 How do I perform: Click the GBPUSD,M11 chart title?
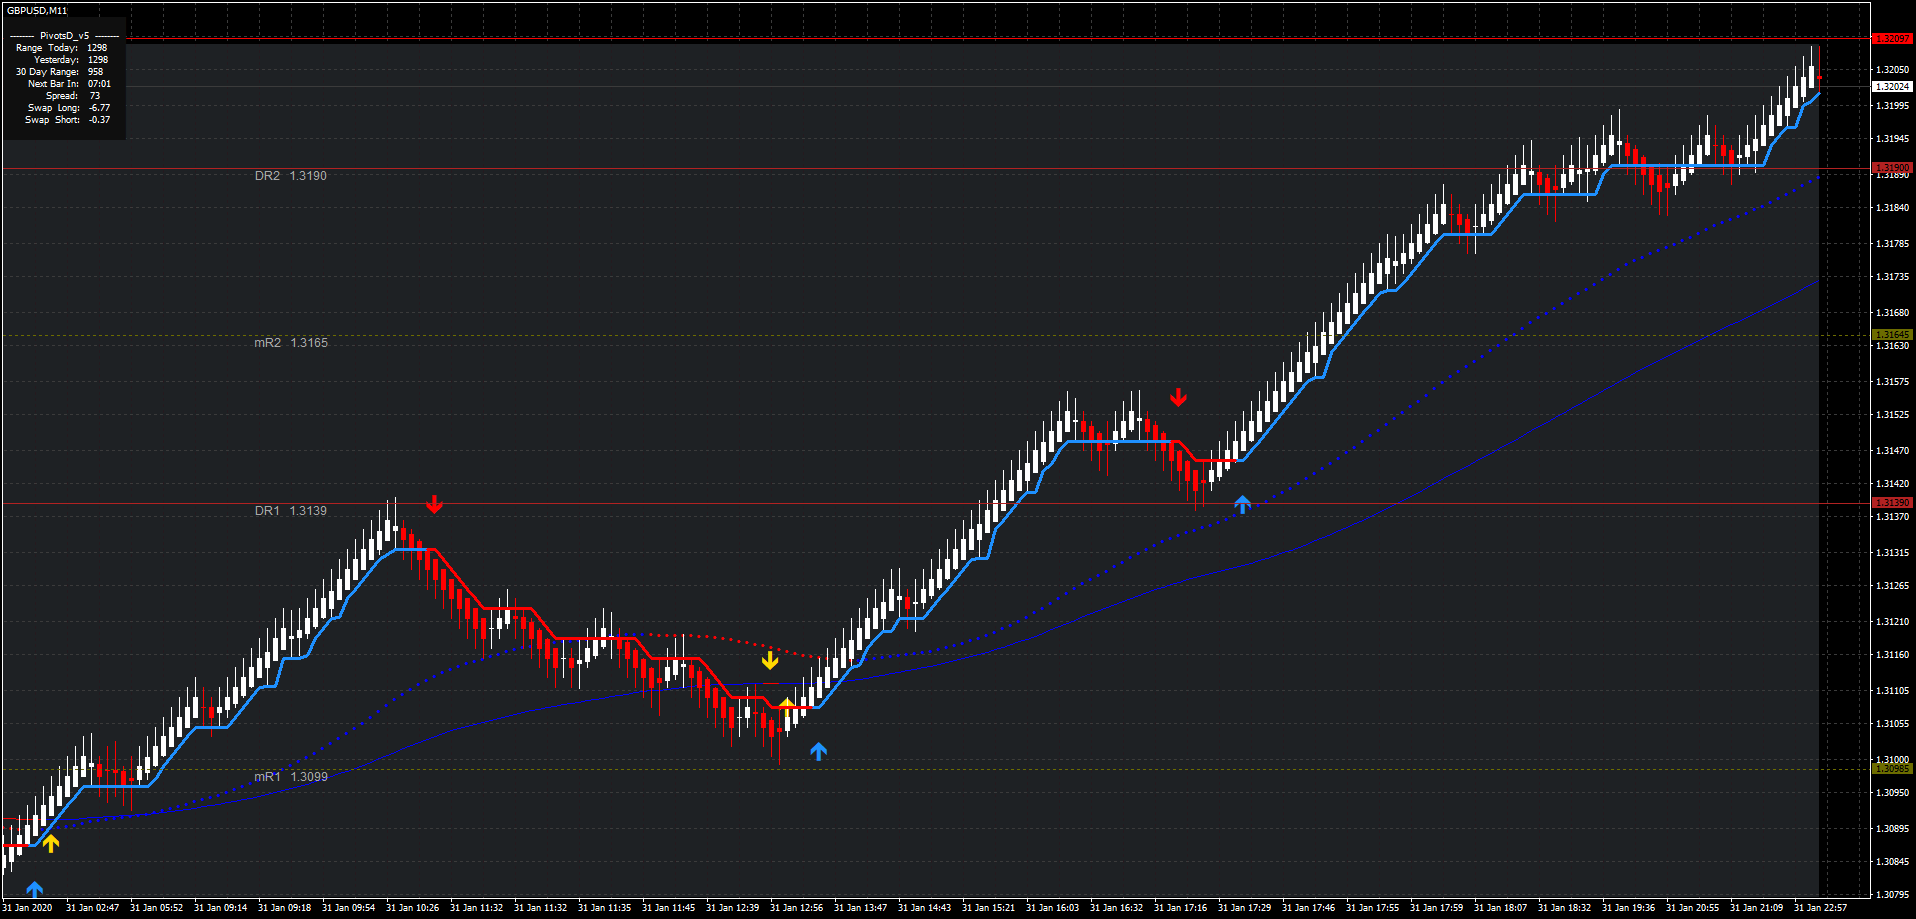37,10
